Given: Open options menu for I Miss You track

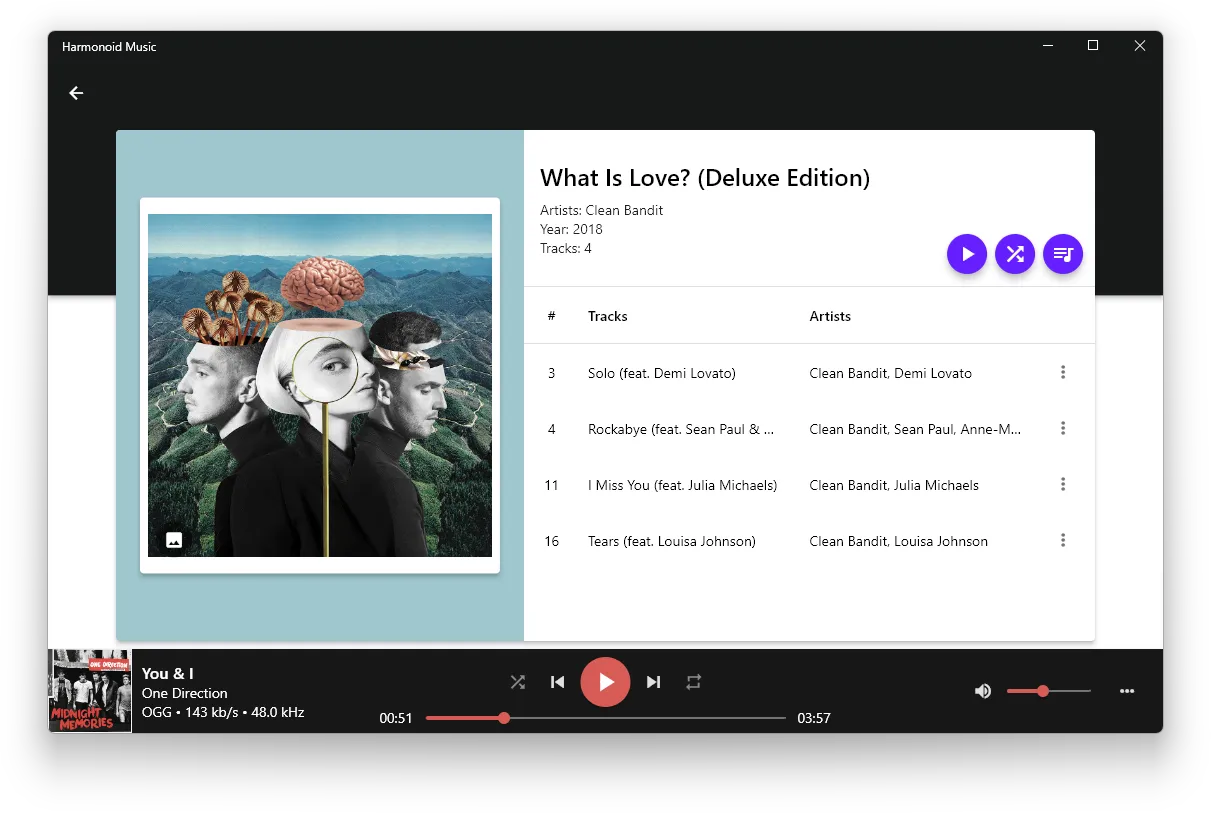Looking at the screenshot, I should tap(1063, 484).
